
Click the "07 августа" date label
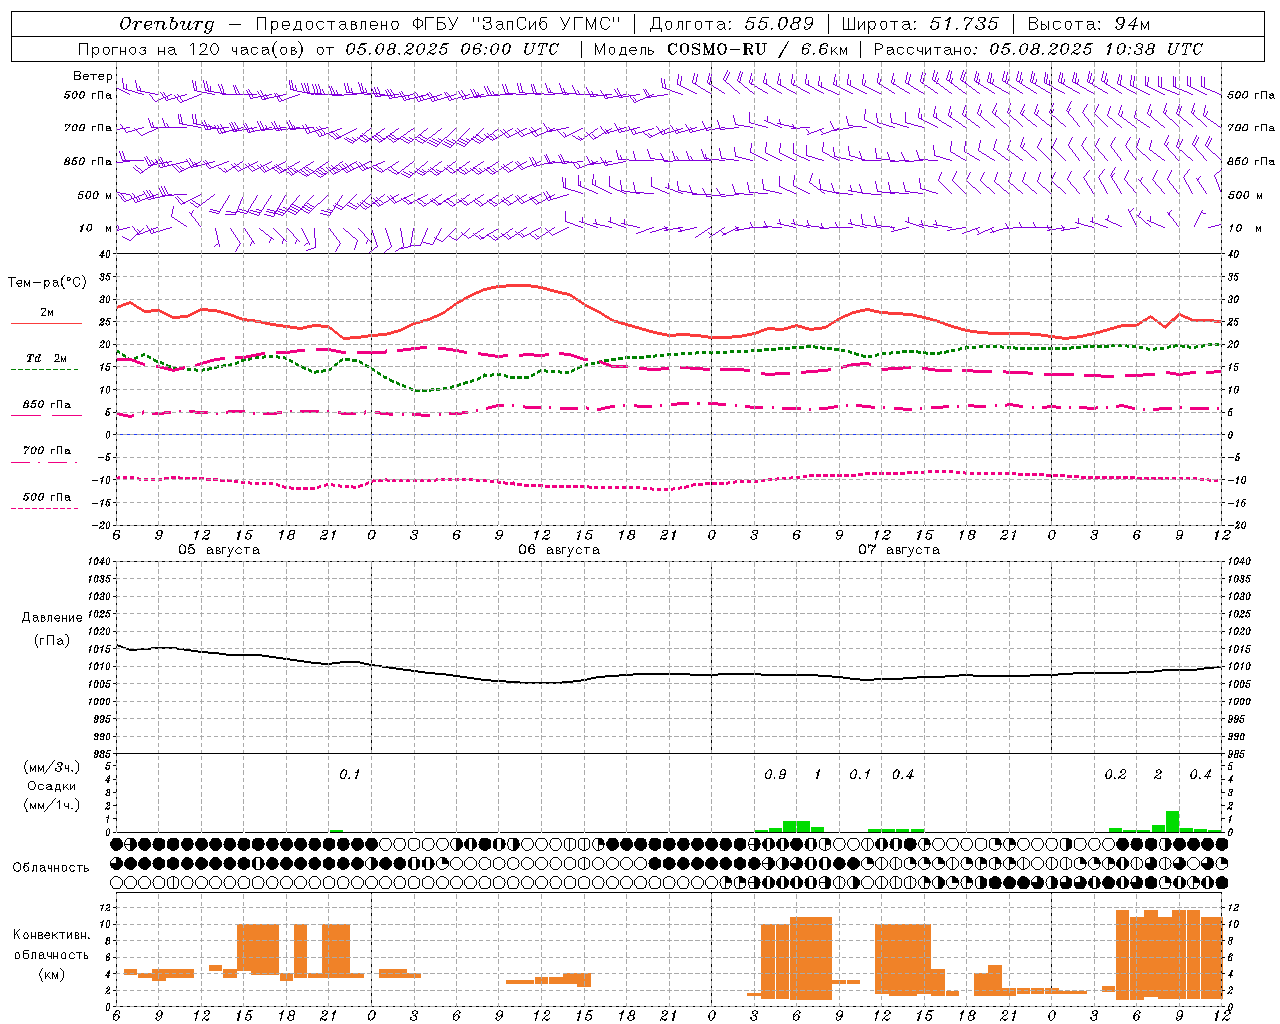tap(899, 550)
